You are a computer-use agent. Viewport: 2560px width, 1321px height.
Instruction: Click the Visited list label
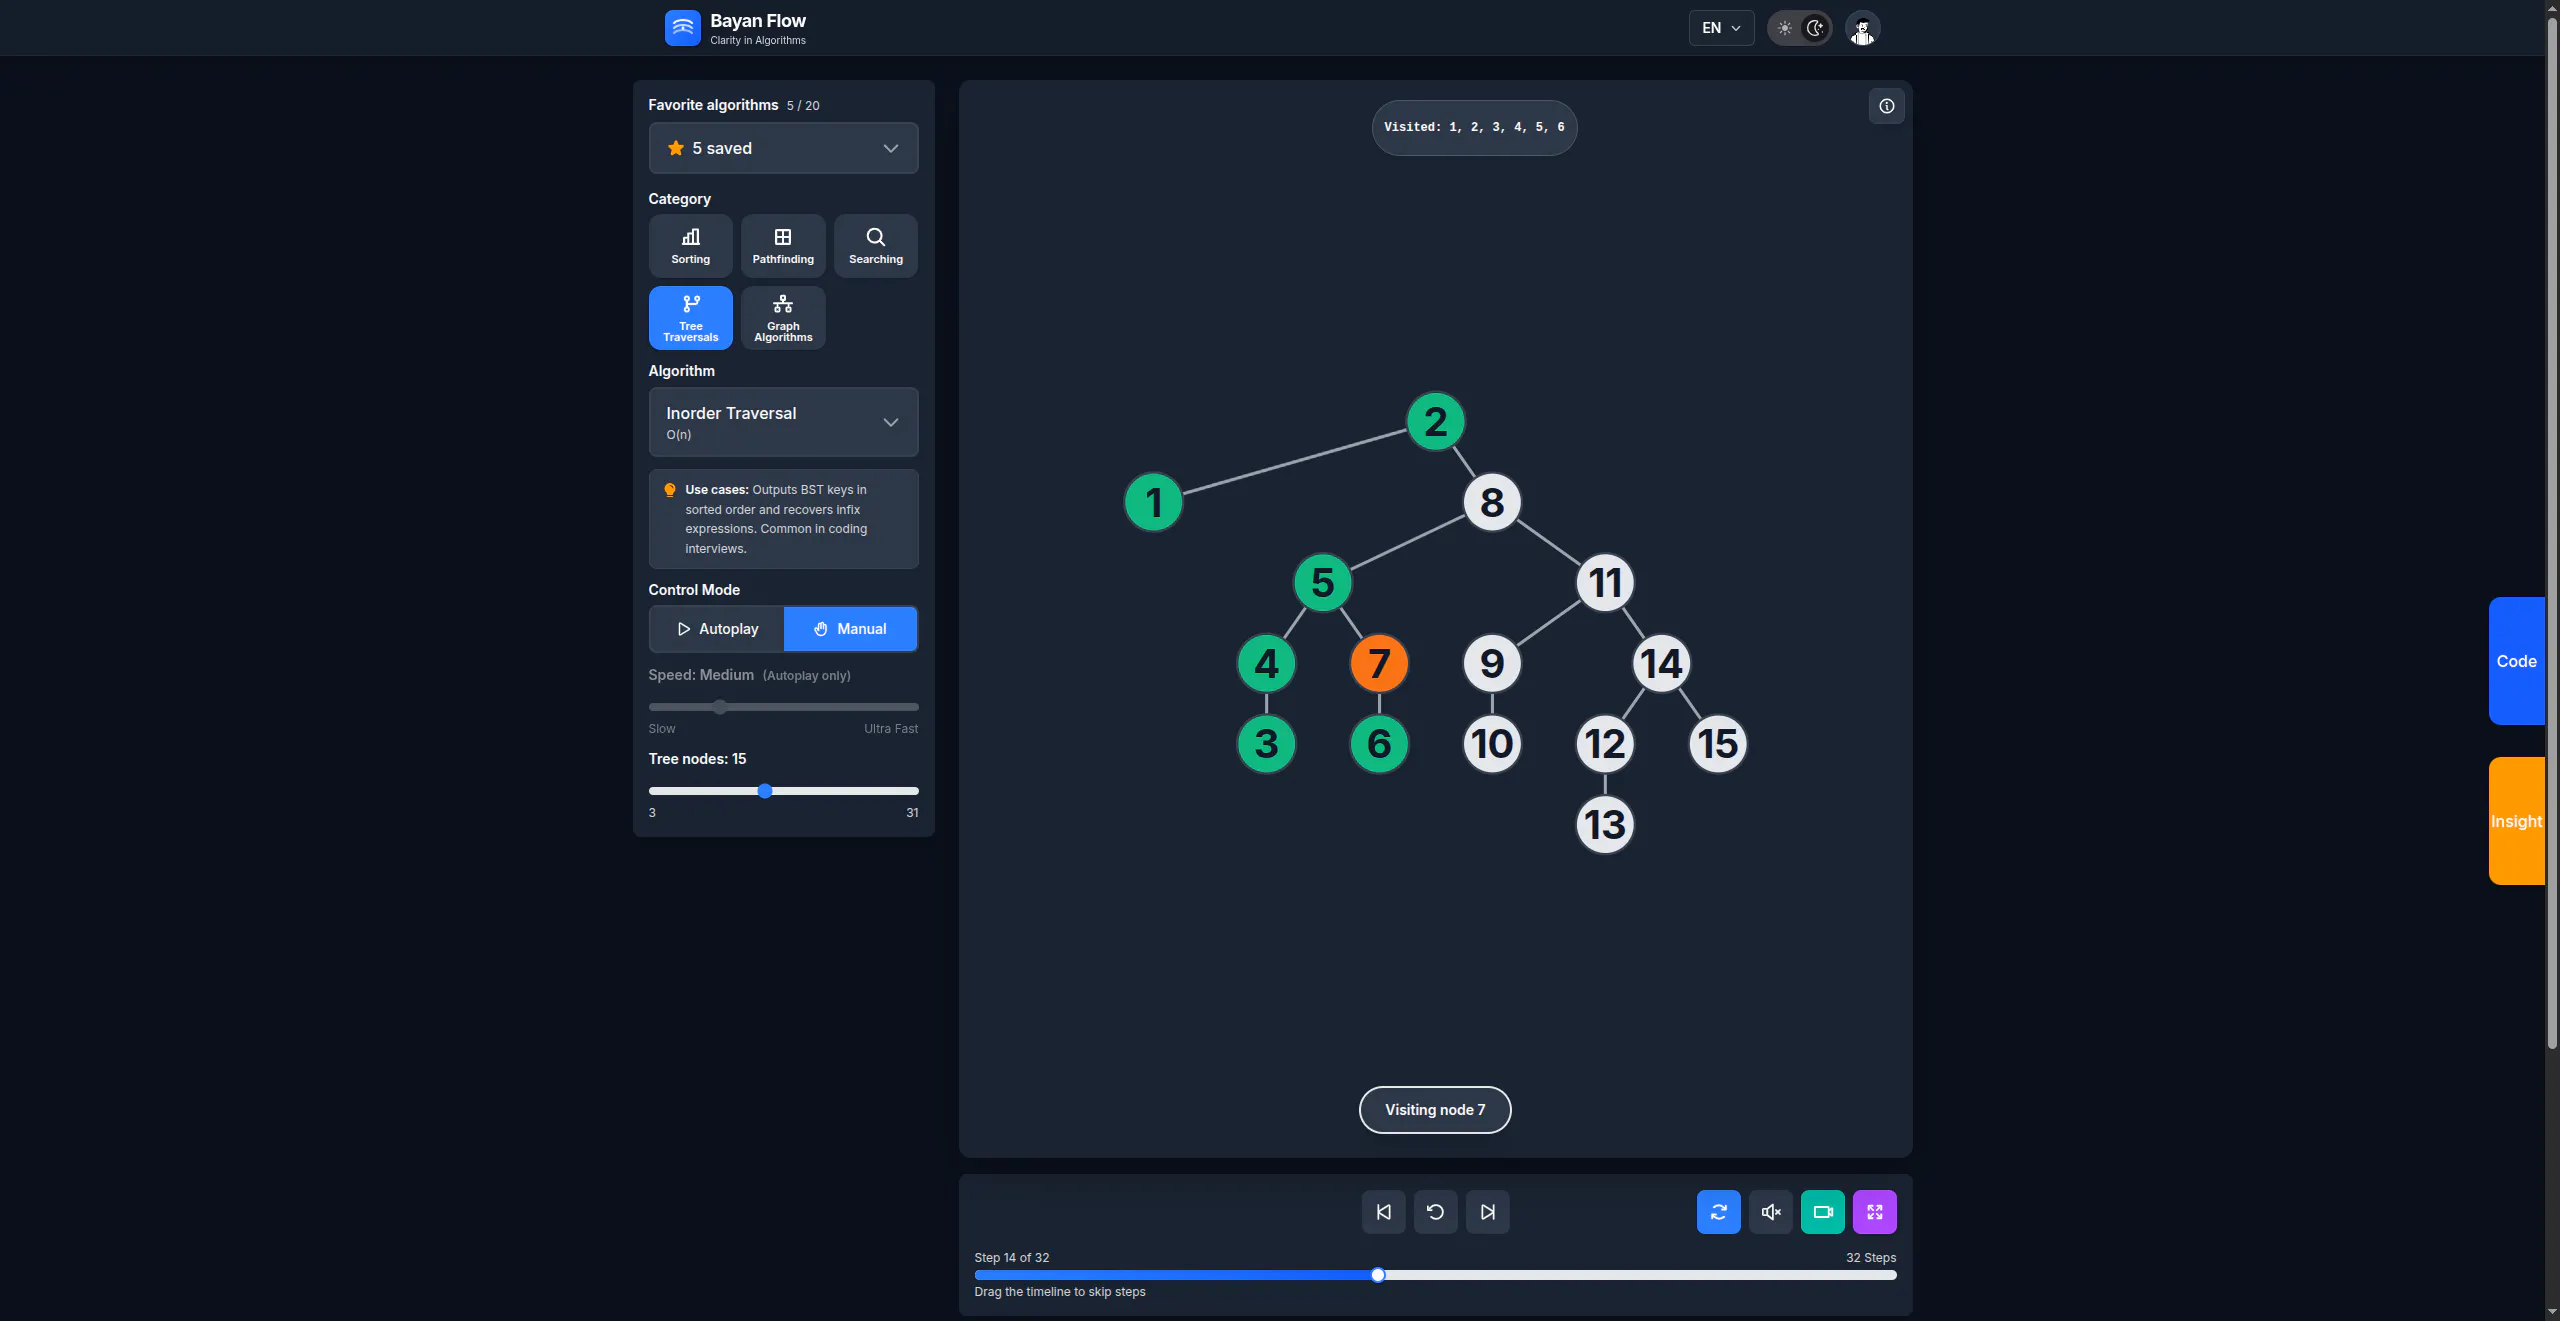[1474, 127]
